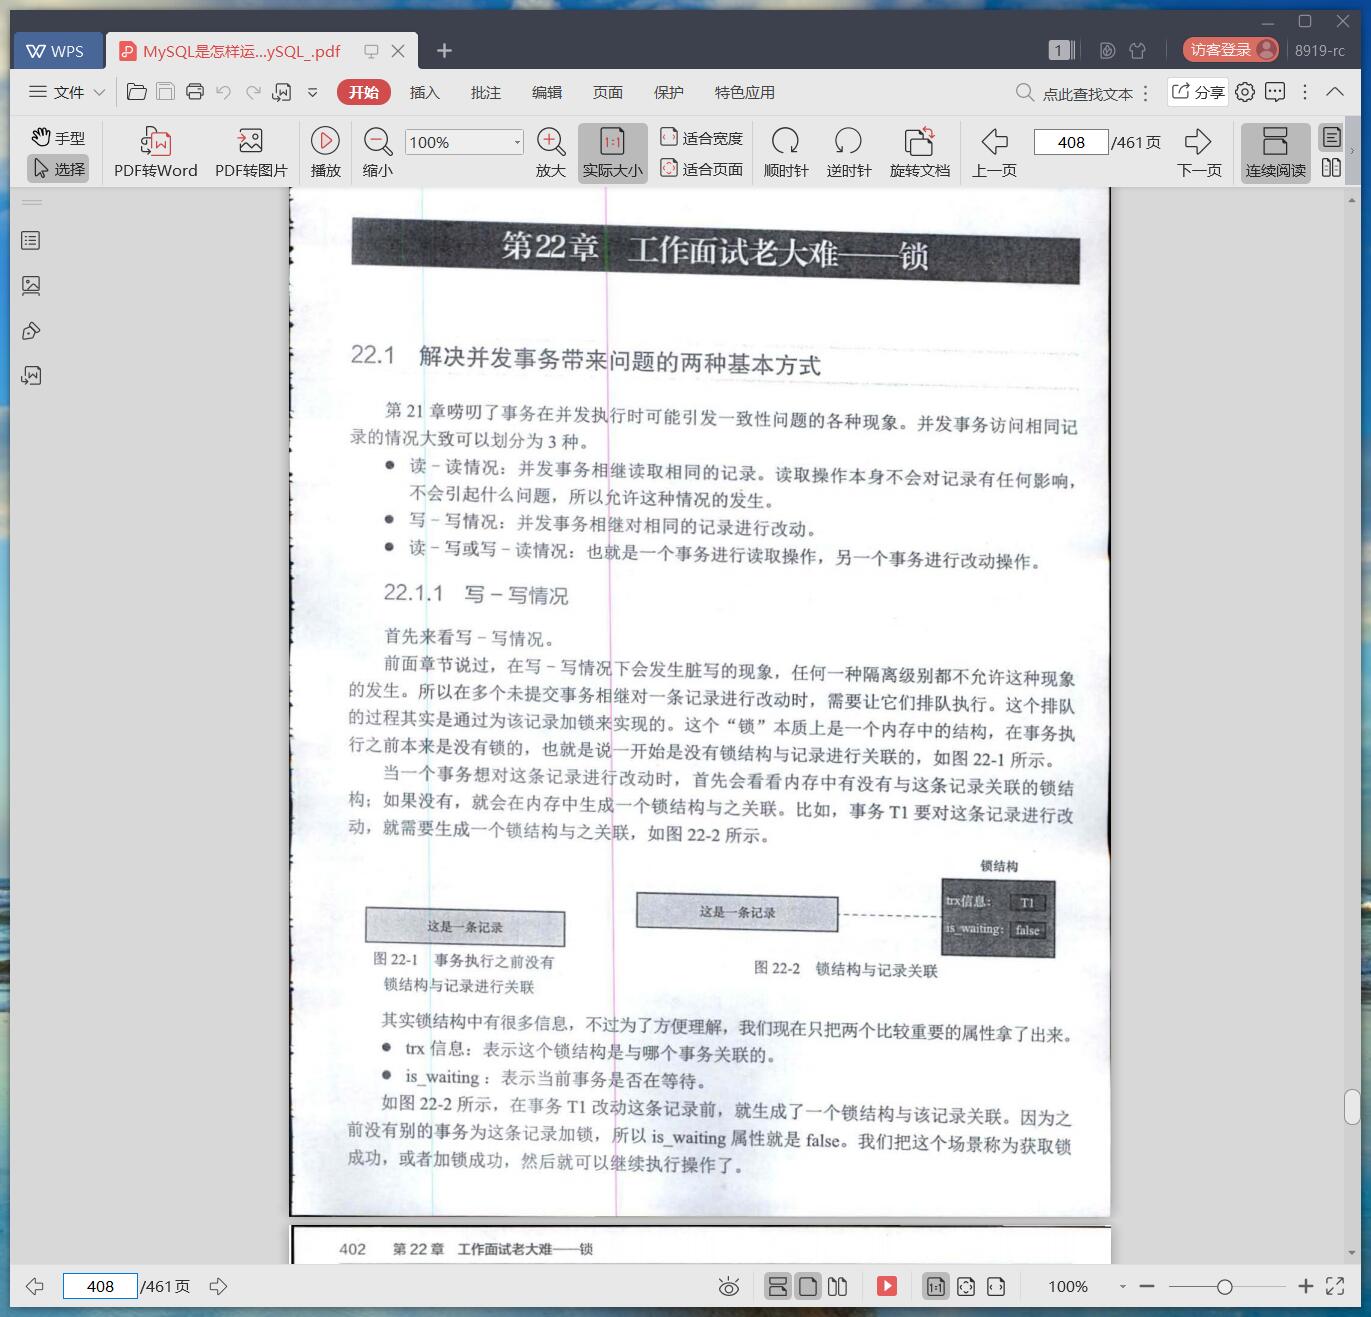Click the print icon
Screen dimensions: 1371x1317
click(195, 92)
